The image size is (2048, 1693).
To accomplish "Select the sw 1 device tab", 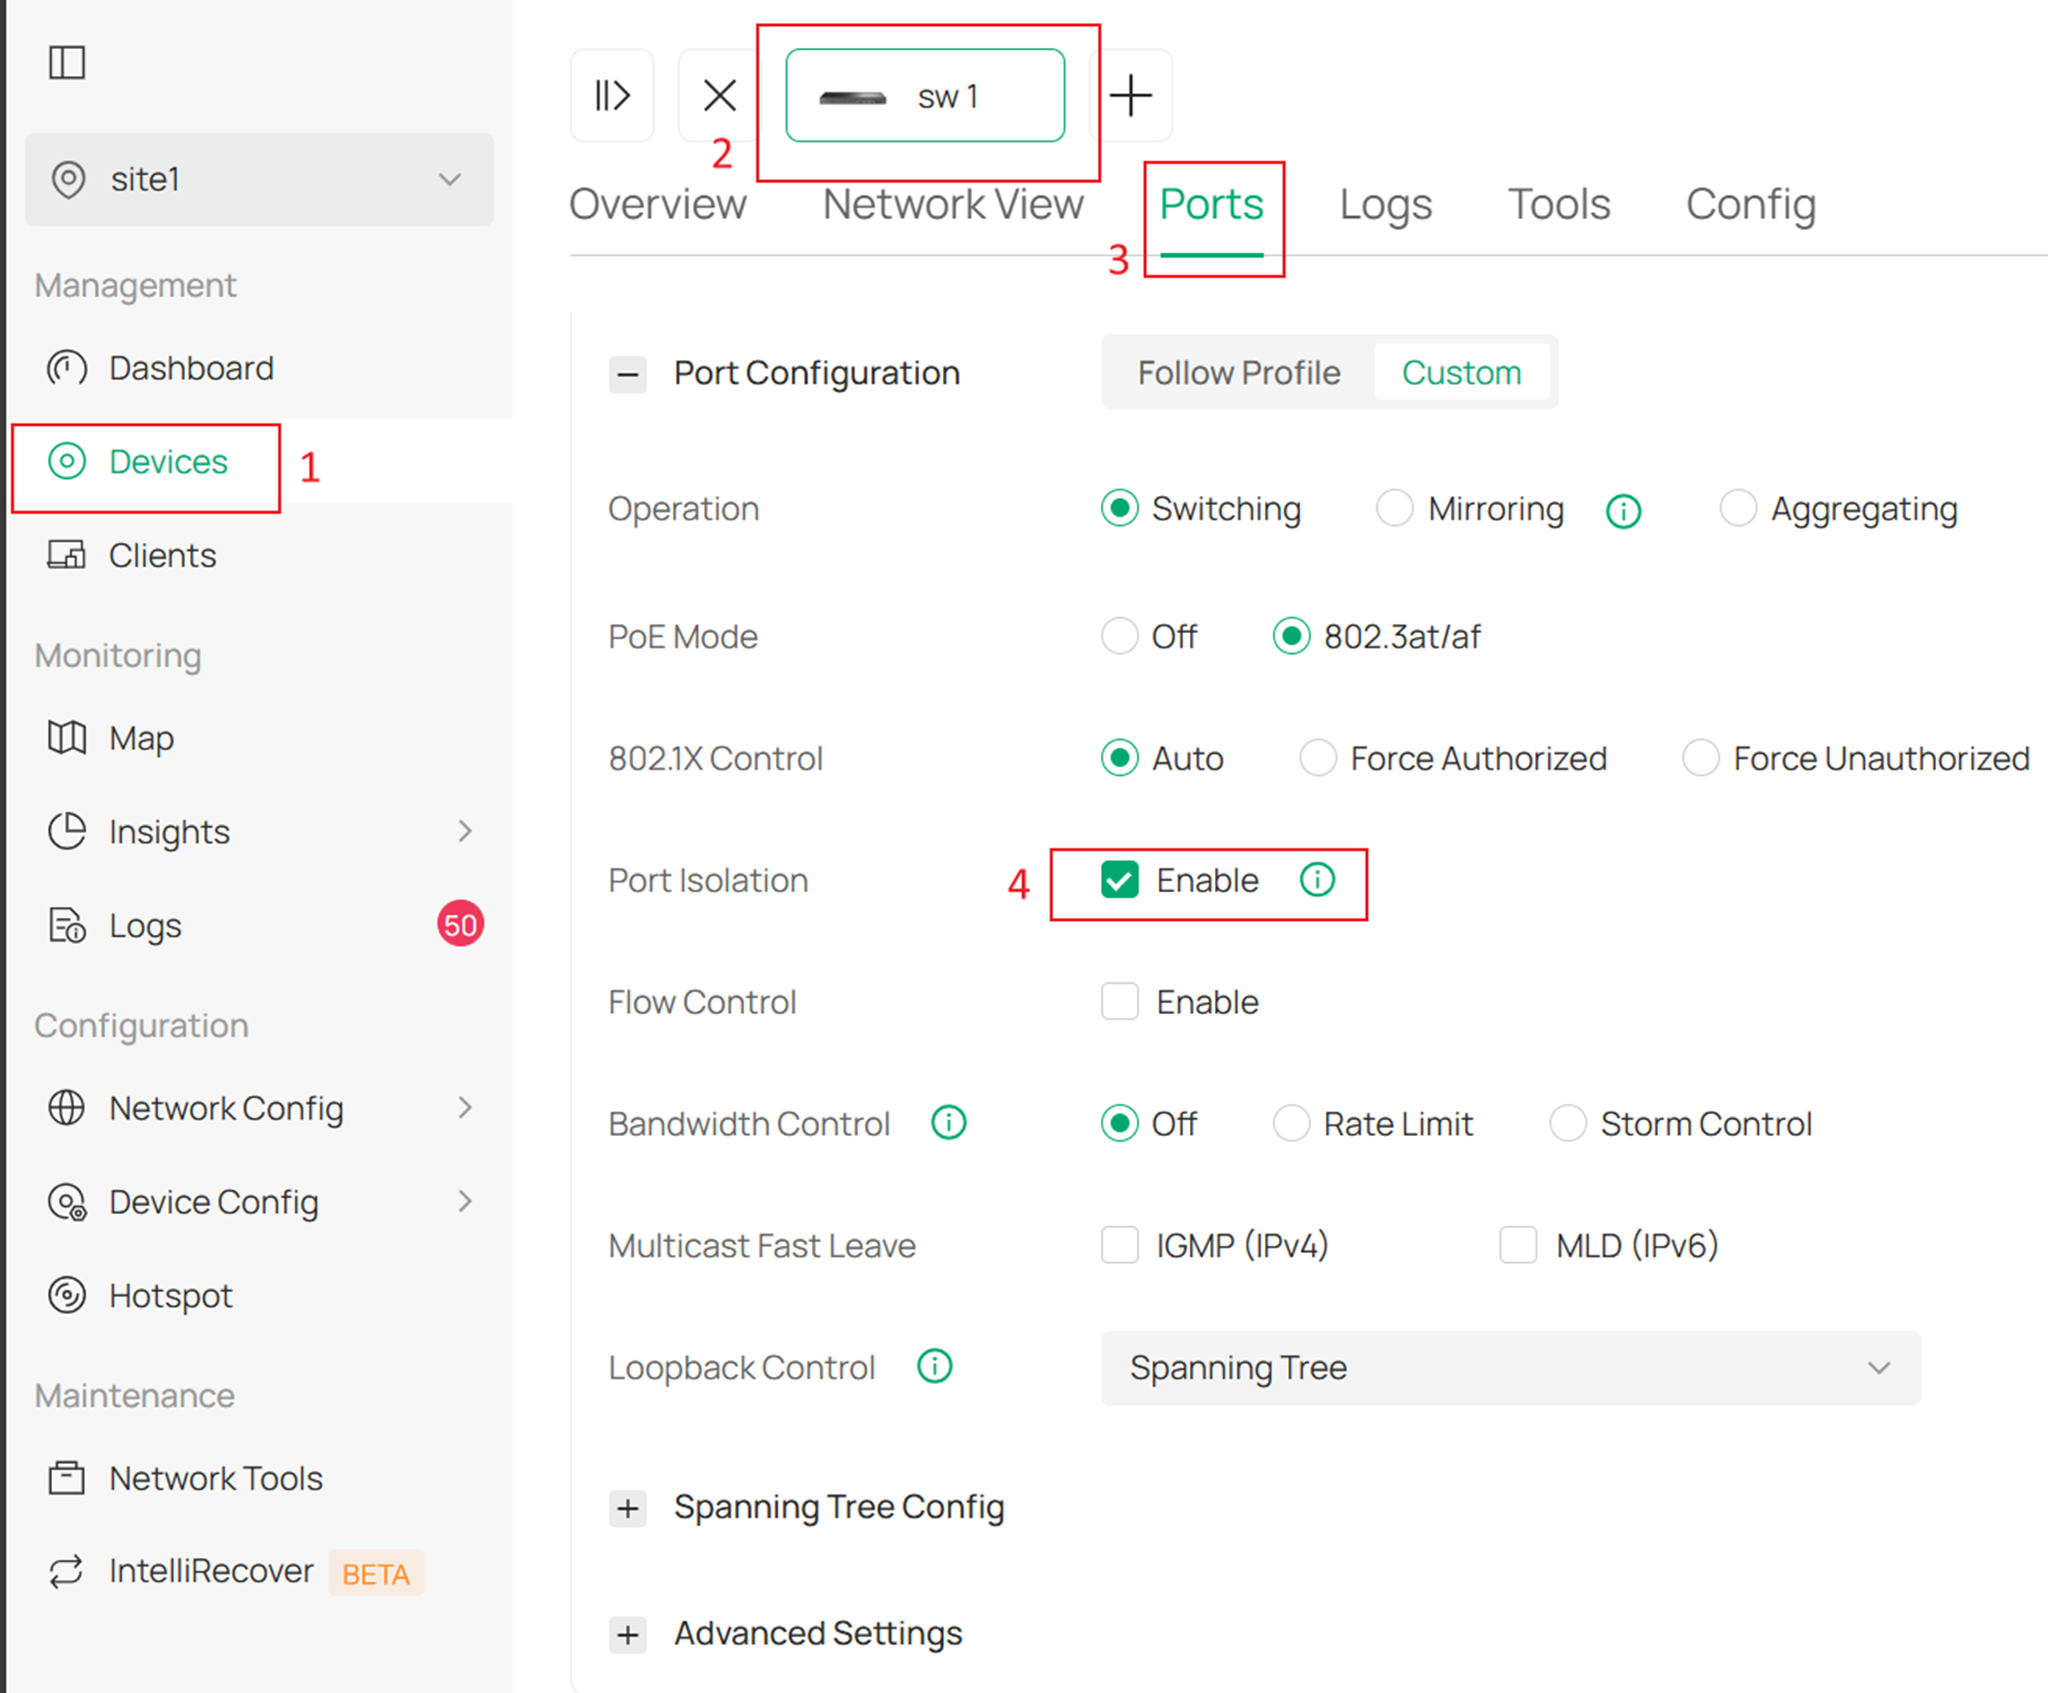I will pos(925,96).
